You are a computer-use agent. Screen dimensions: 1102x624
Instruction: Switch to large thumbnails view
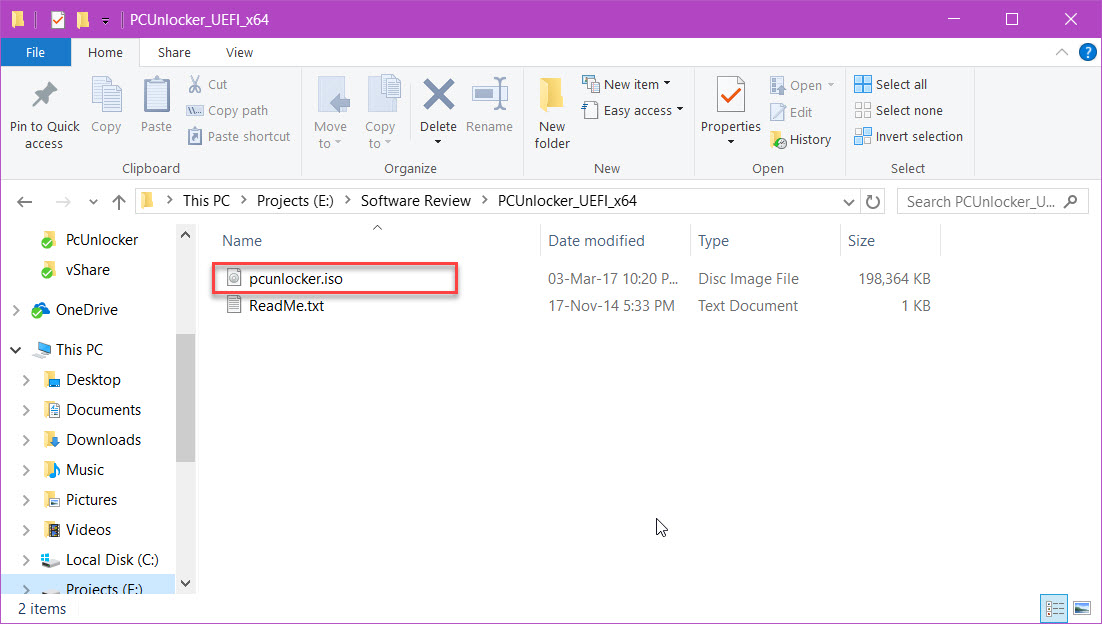point(1083,607)
